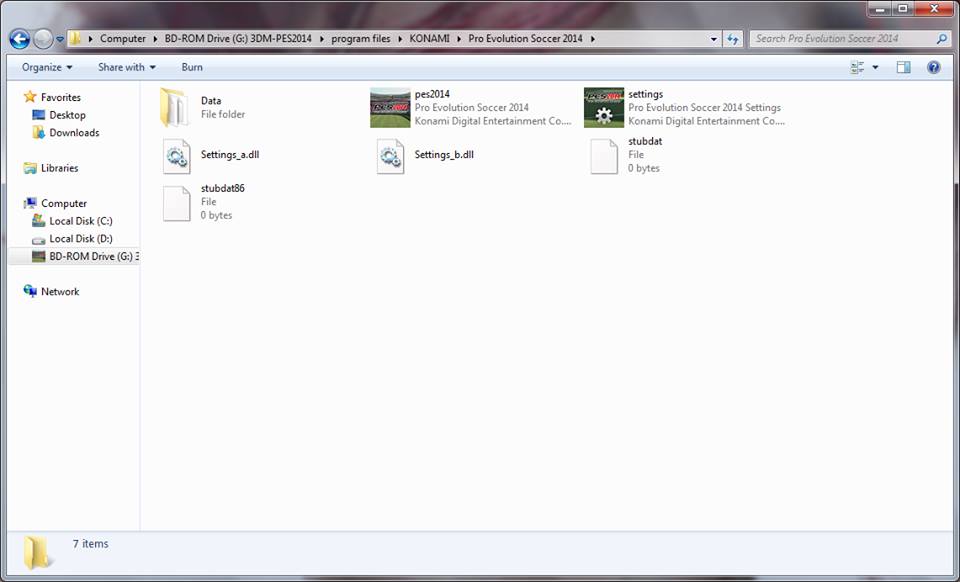Click the 7 items status bar text
960x582 pixels.
(x=91, y=544)
